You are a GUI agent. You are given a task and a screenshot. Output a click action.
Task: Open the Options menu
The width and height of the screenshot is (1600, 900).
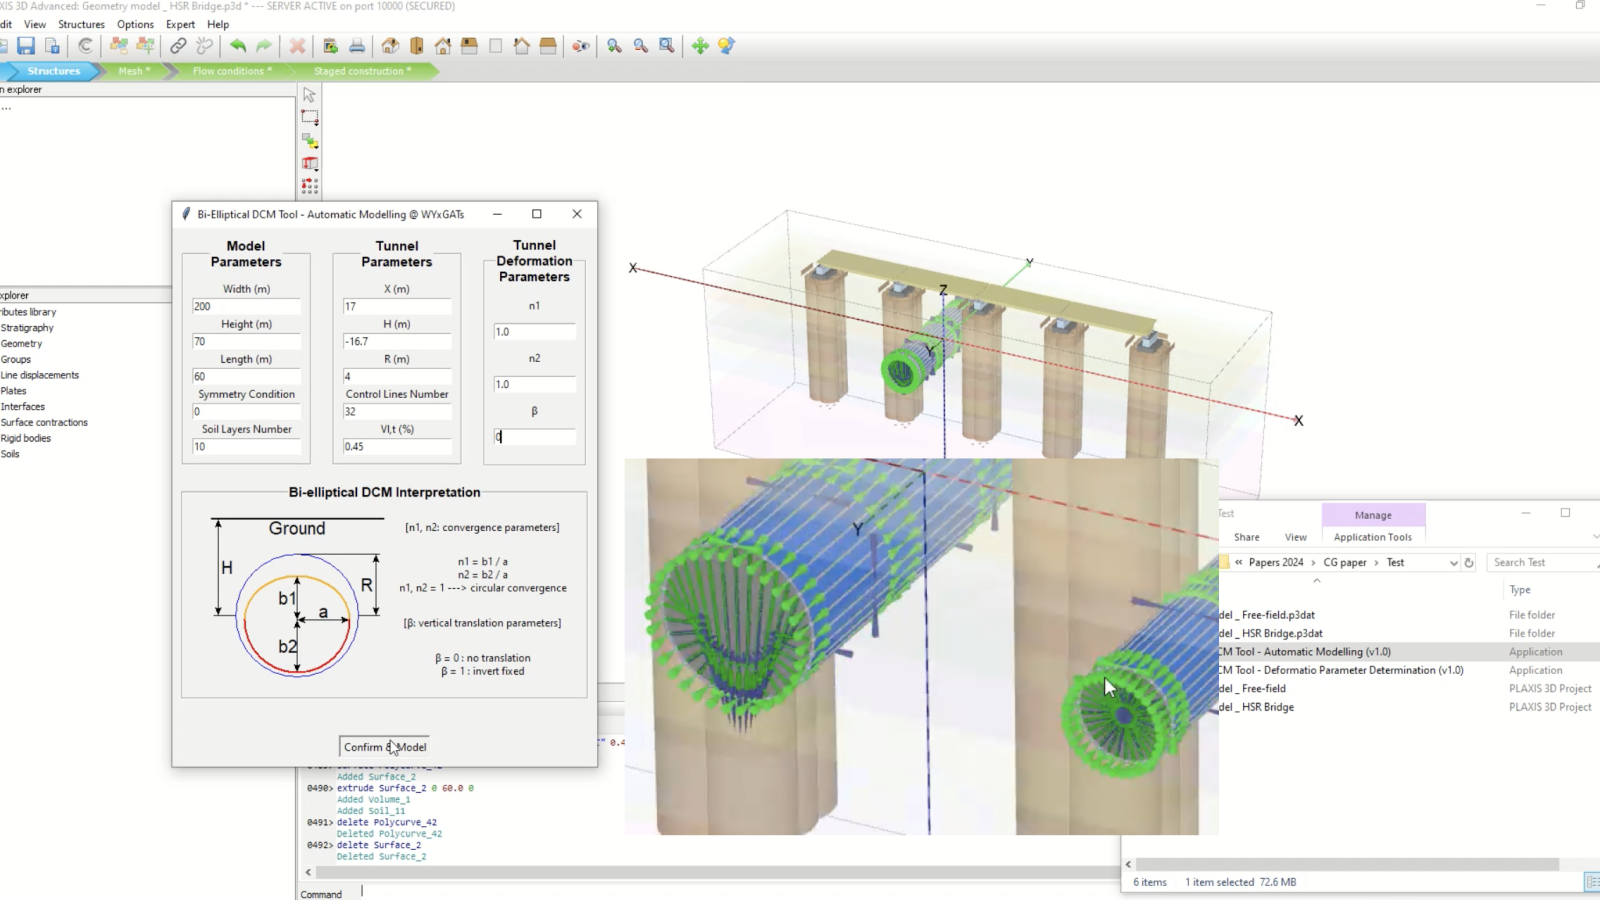coord(135,24)
